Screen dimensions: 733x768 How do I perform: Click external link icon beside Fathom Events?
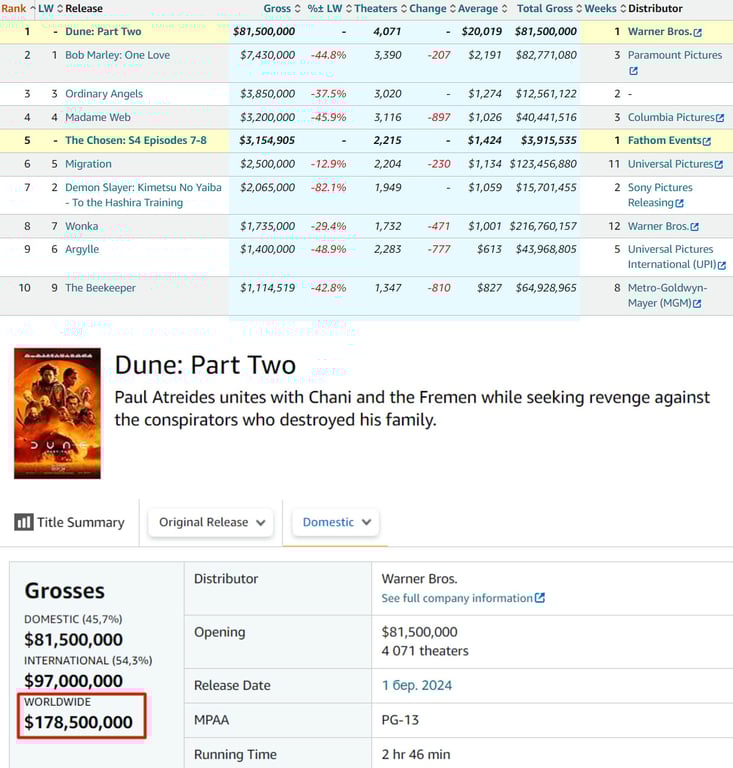tap(707, 141)
